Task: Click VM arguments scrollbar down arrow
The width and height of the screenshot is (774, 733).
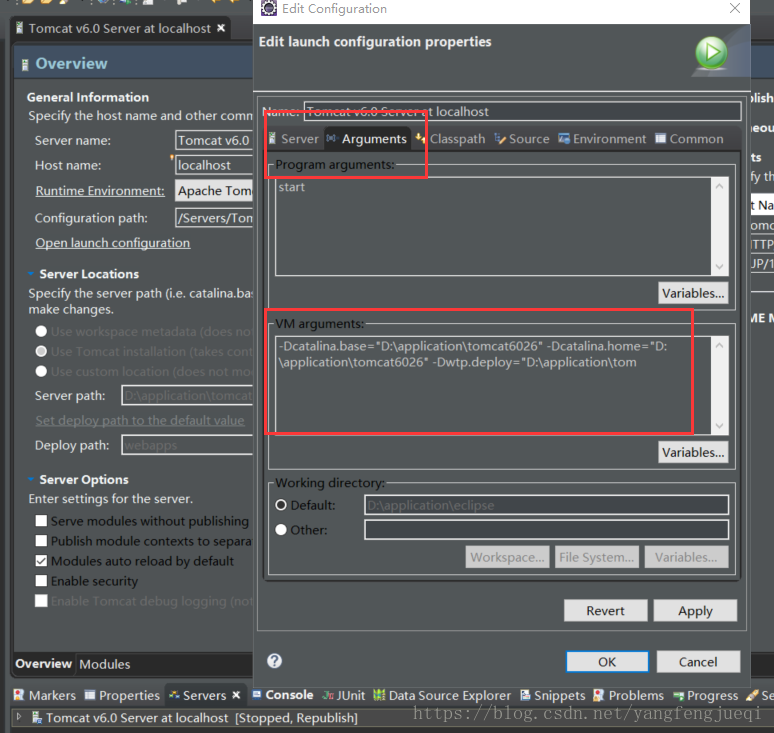Action: click(x=719, y=425)
